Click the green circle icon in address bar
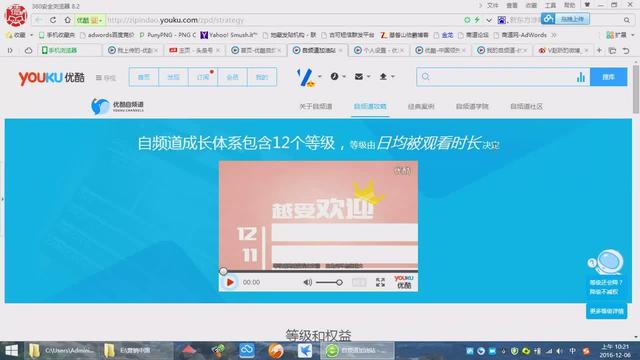The width and height of the screenshot is (640, 360). point(467,20)
